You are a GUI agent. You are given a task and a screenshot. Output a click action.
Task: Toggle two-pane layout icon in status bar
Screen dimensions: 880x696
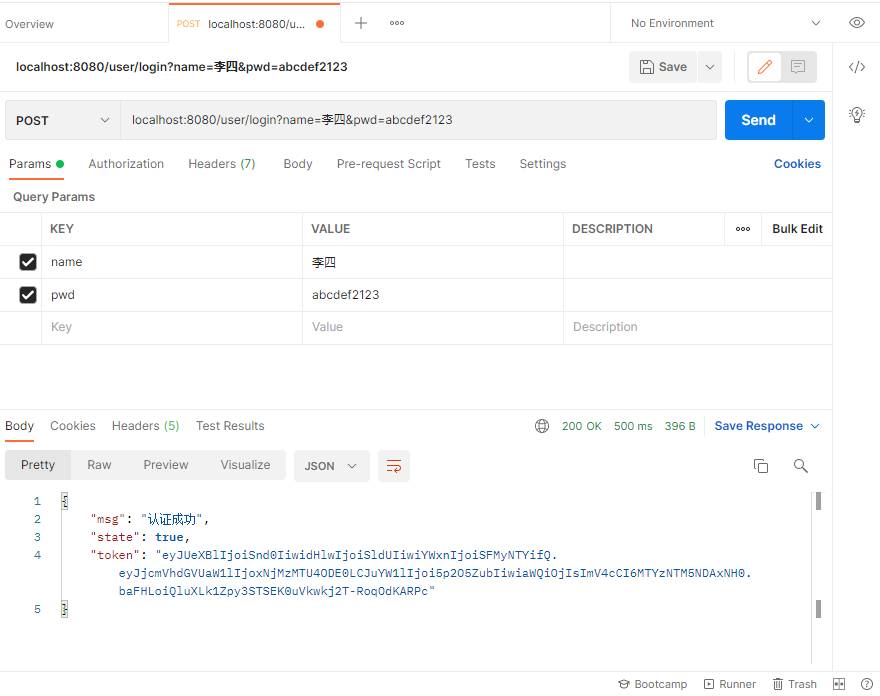(x=839, y=684)
